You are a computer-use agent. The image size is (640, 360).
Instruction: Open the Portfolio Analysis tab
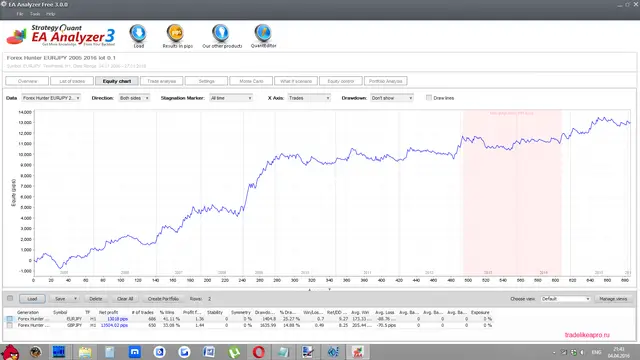coord(386,81)
